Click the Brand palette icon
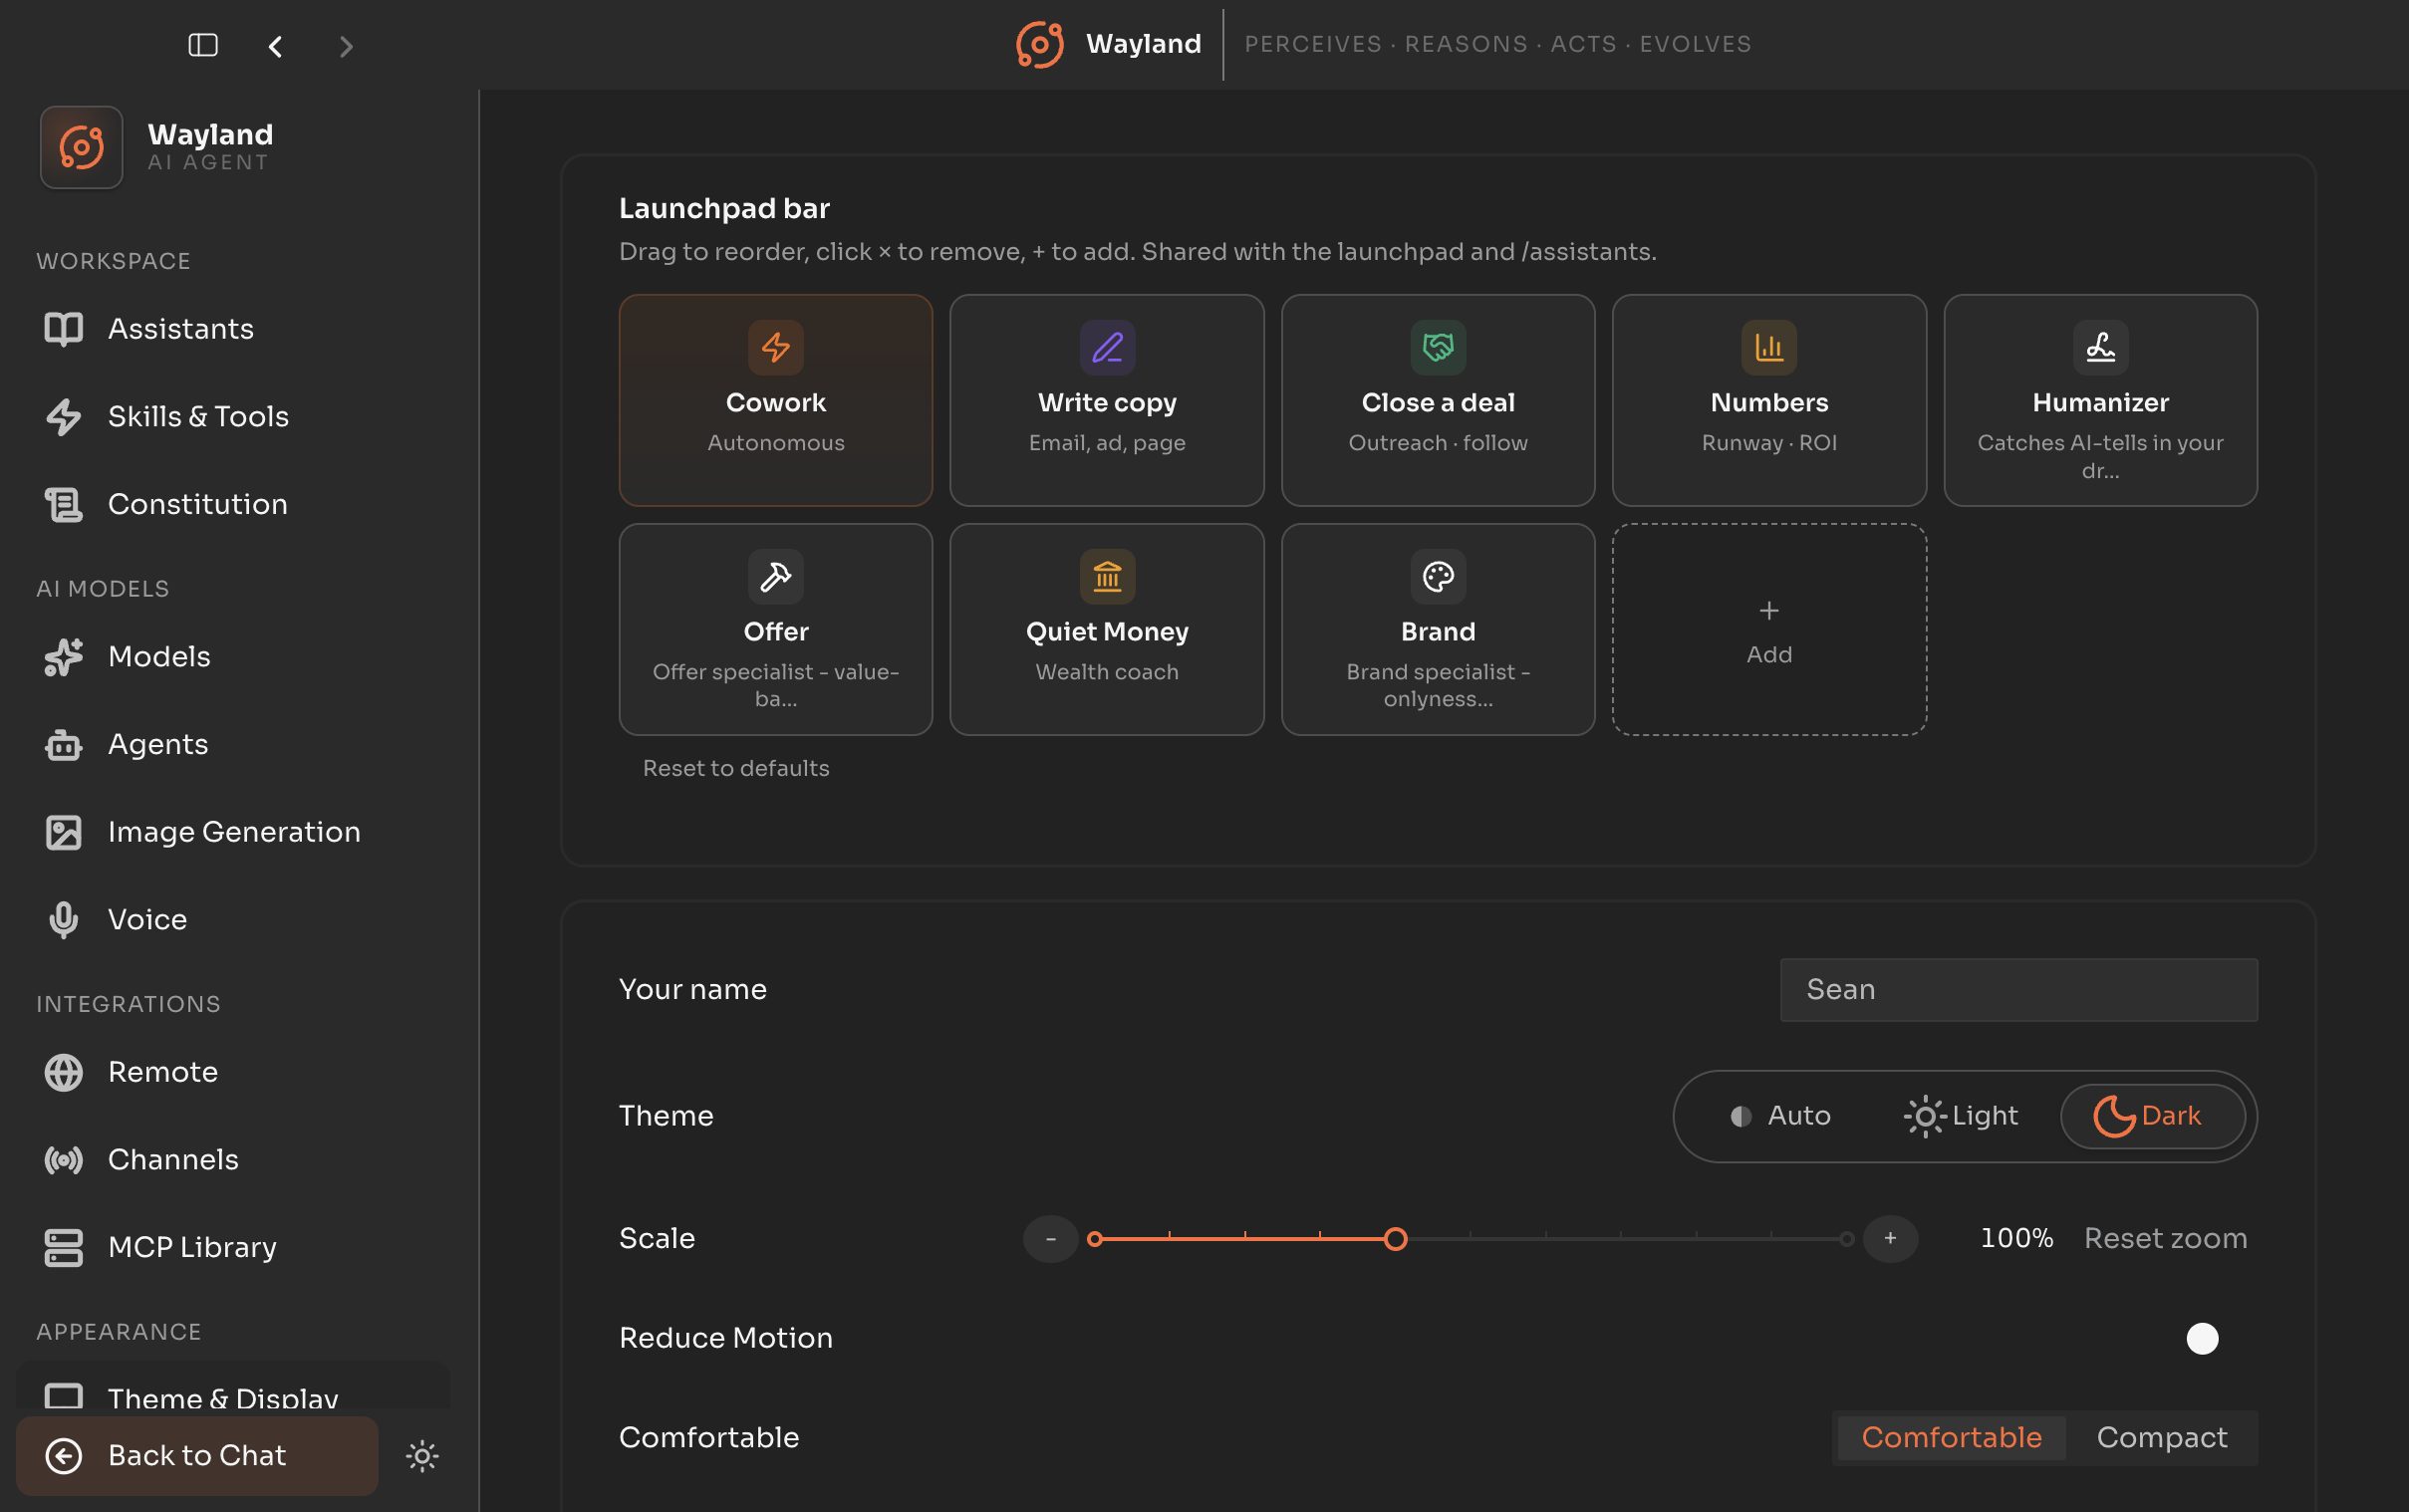2409x1512 pixels. (1438, 576)
